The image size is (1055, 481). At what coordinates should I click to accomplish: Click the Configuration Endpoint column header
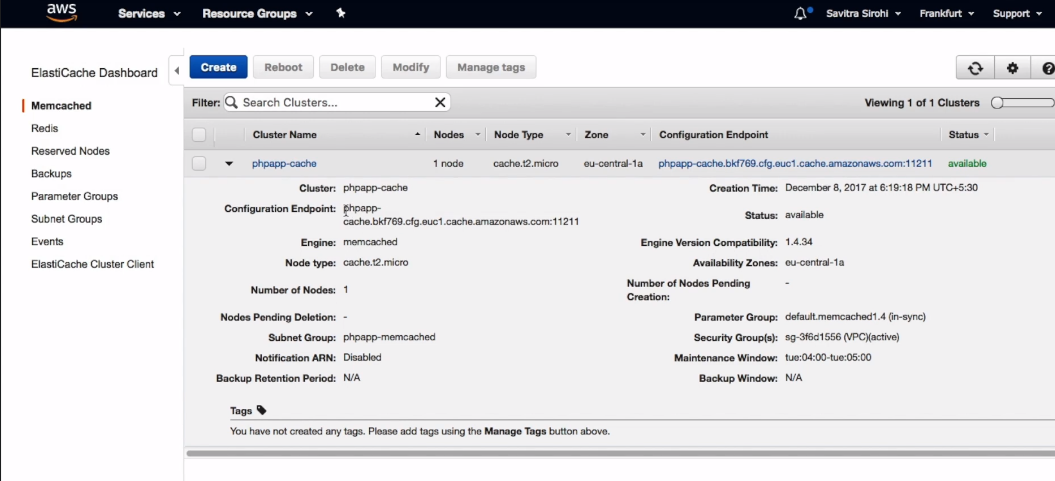(x=714, y=135)
